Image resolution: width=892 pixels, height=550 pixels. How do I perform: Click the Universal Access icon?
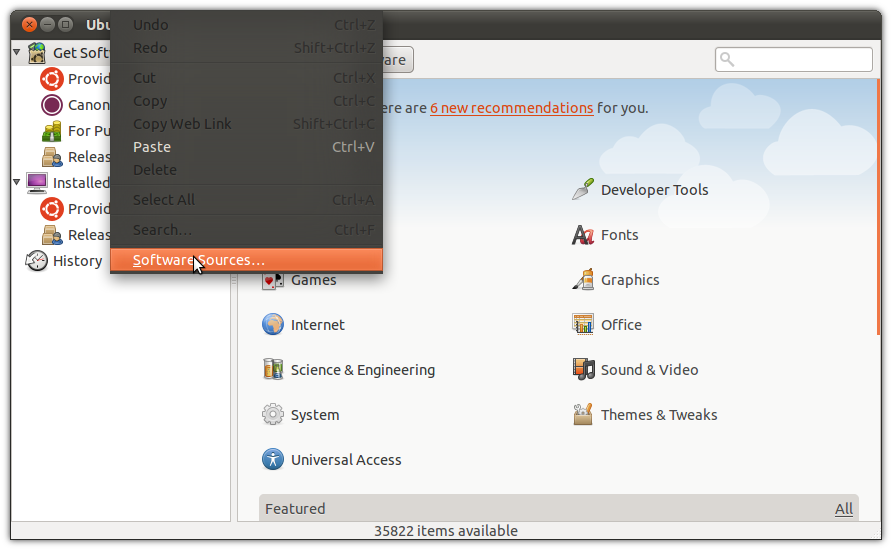coord(272,459)
